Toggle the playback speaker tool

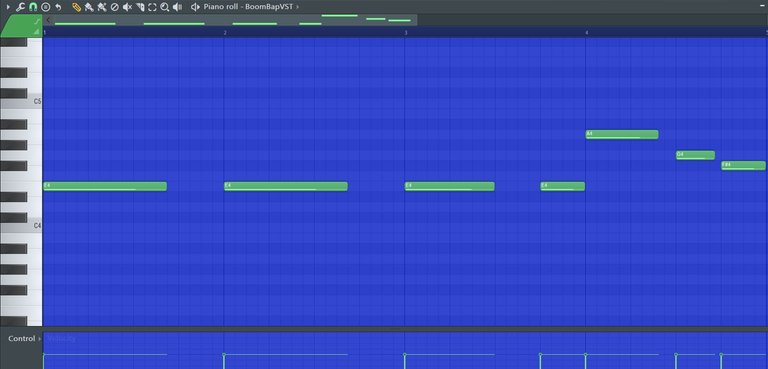(x=178, y=7)
